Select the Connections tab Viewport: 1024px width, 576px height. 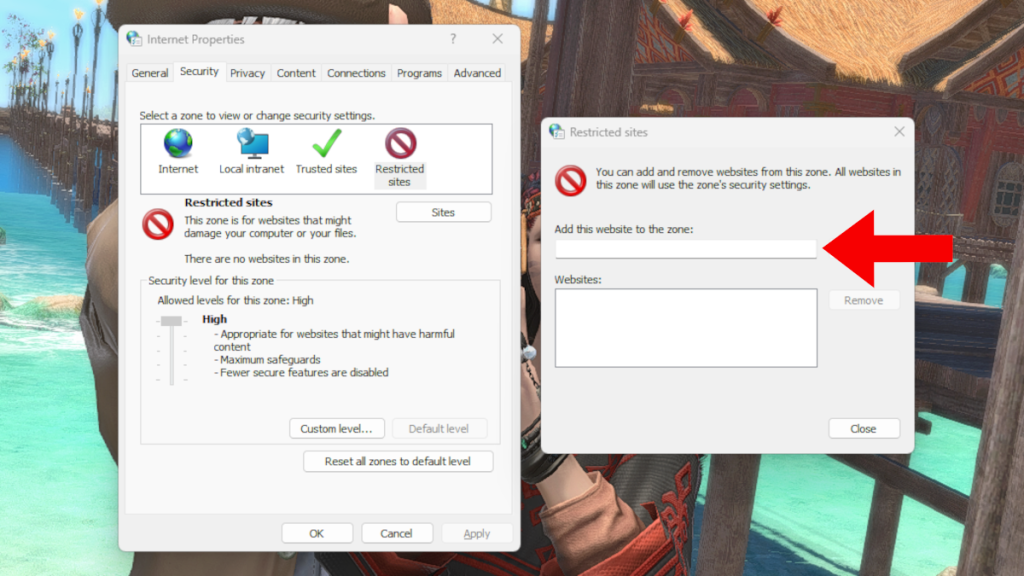[356, 72]
